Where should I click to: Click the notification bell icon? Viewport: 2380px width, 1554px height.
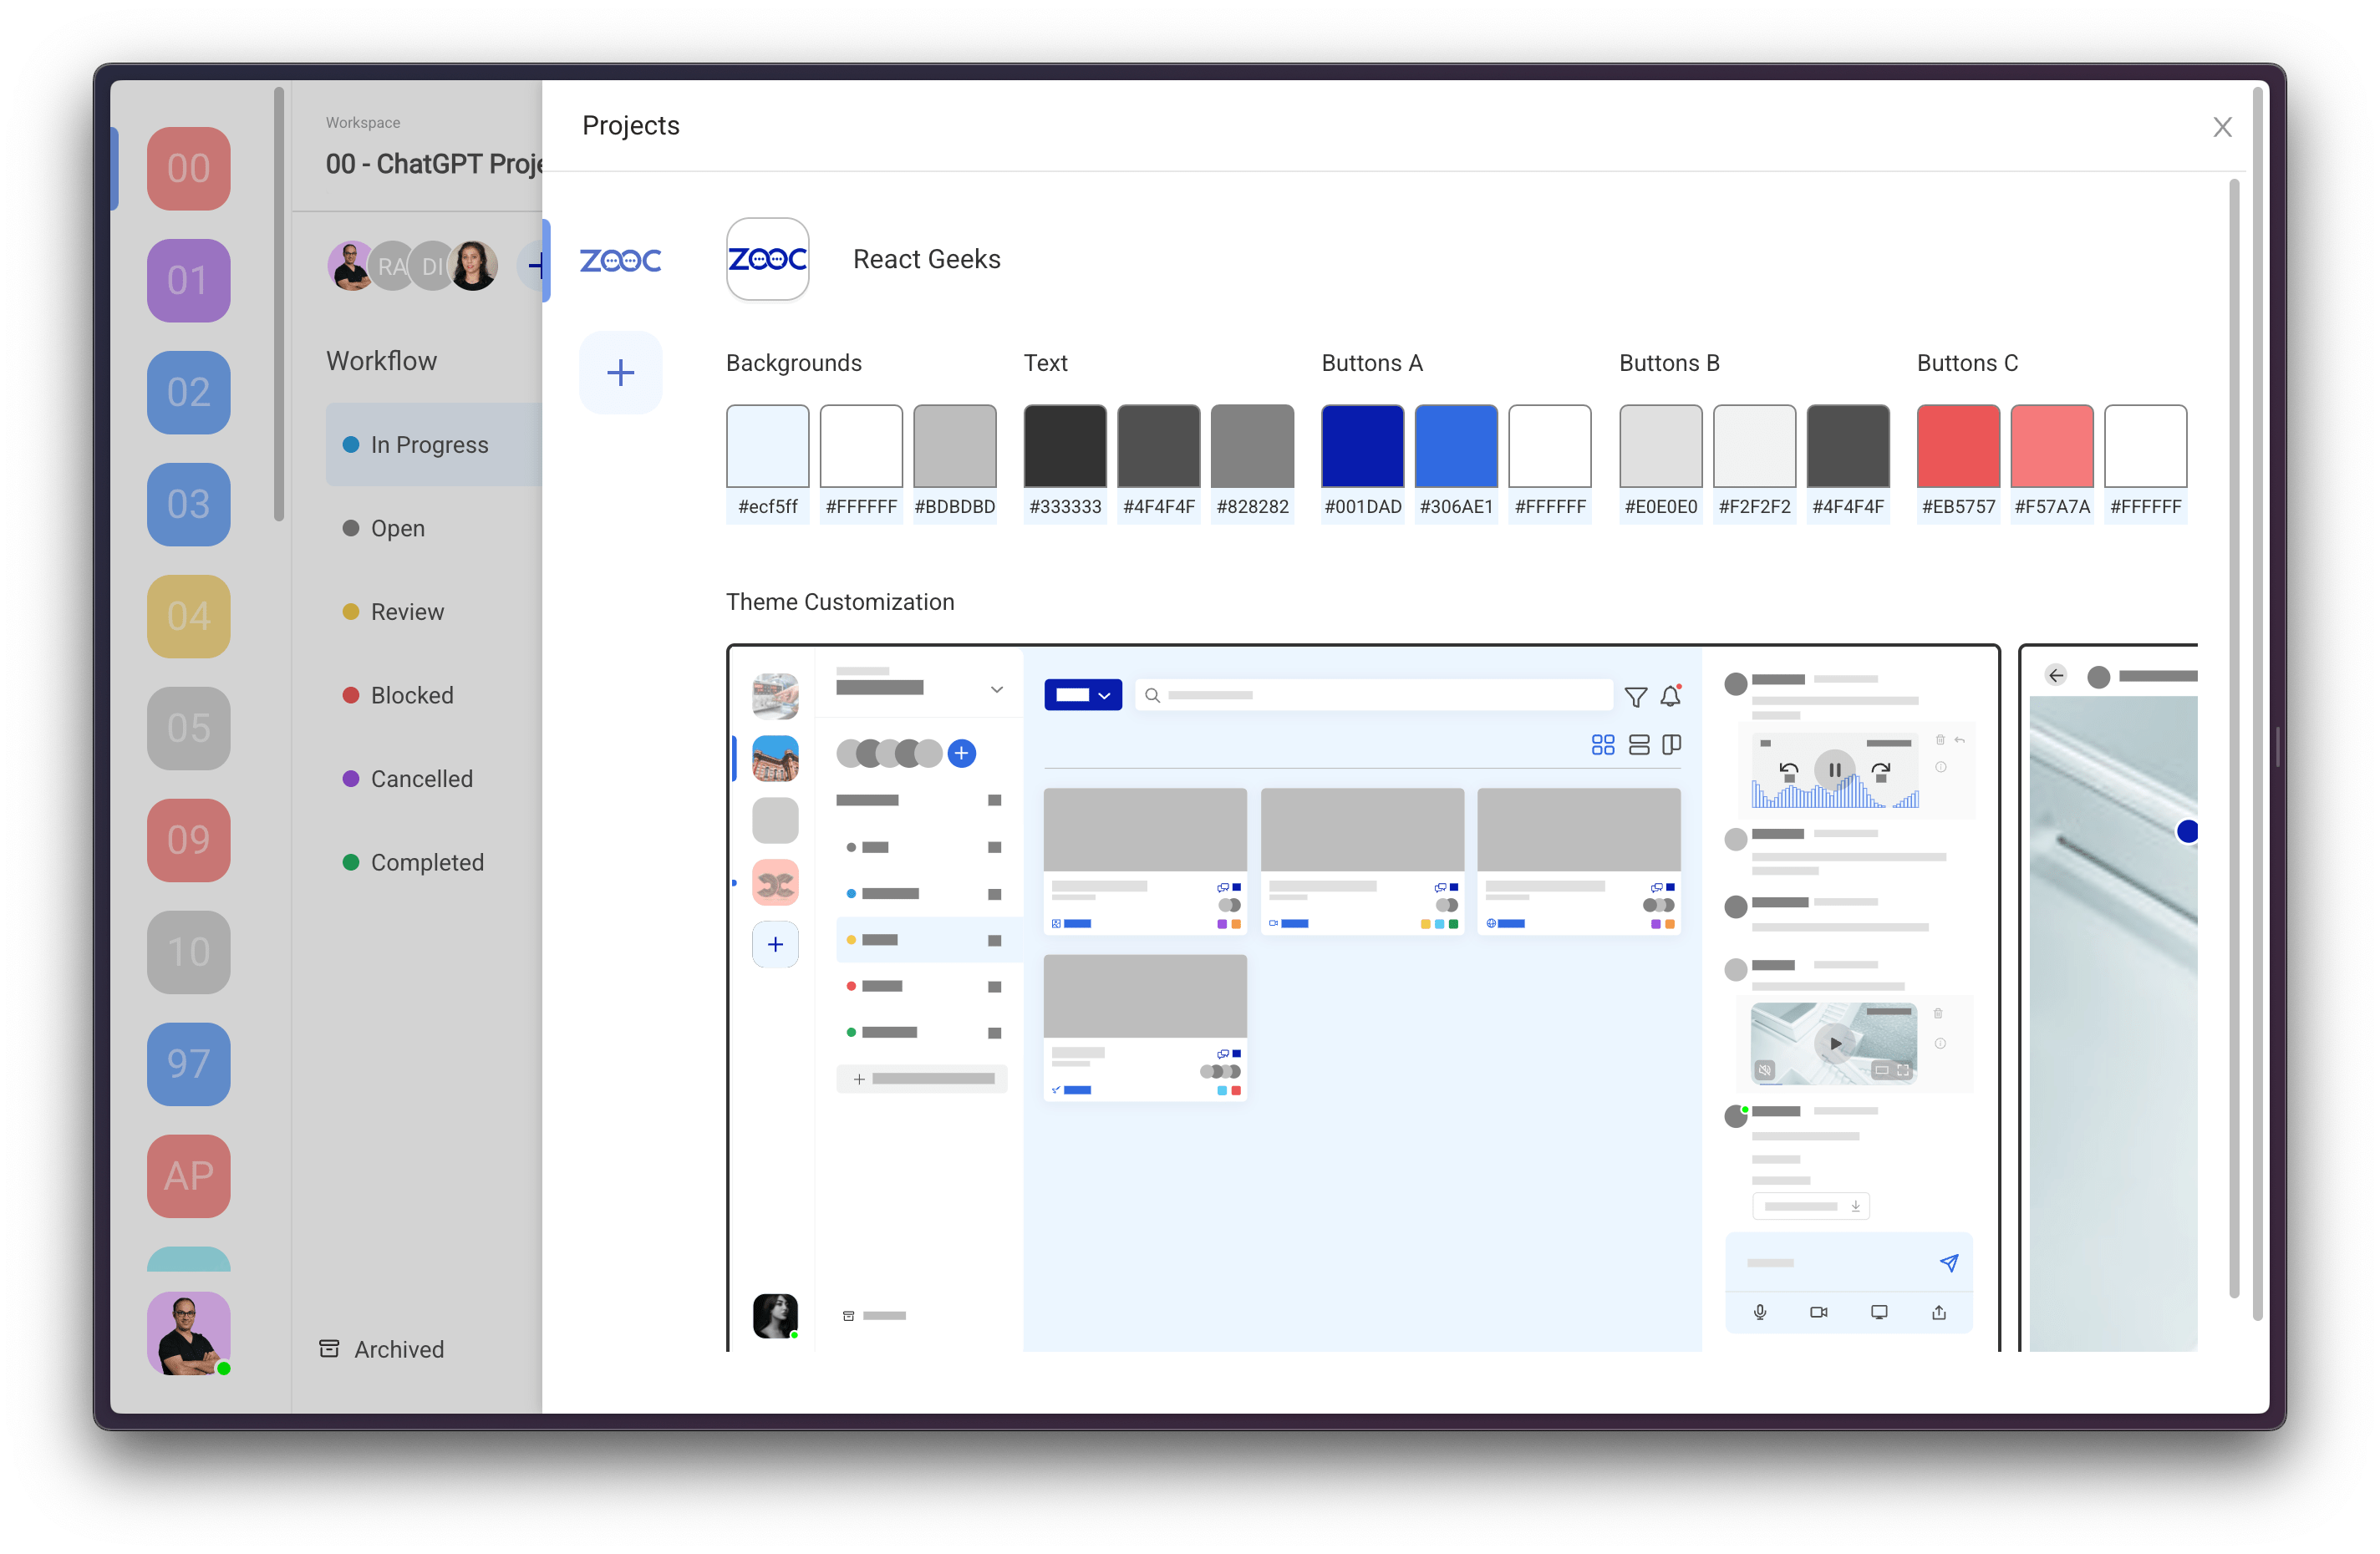coord(1671,693)
